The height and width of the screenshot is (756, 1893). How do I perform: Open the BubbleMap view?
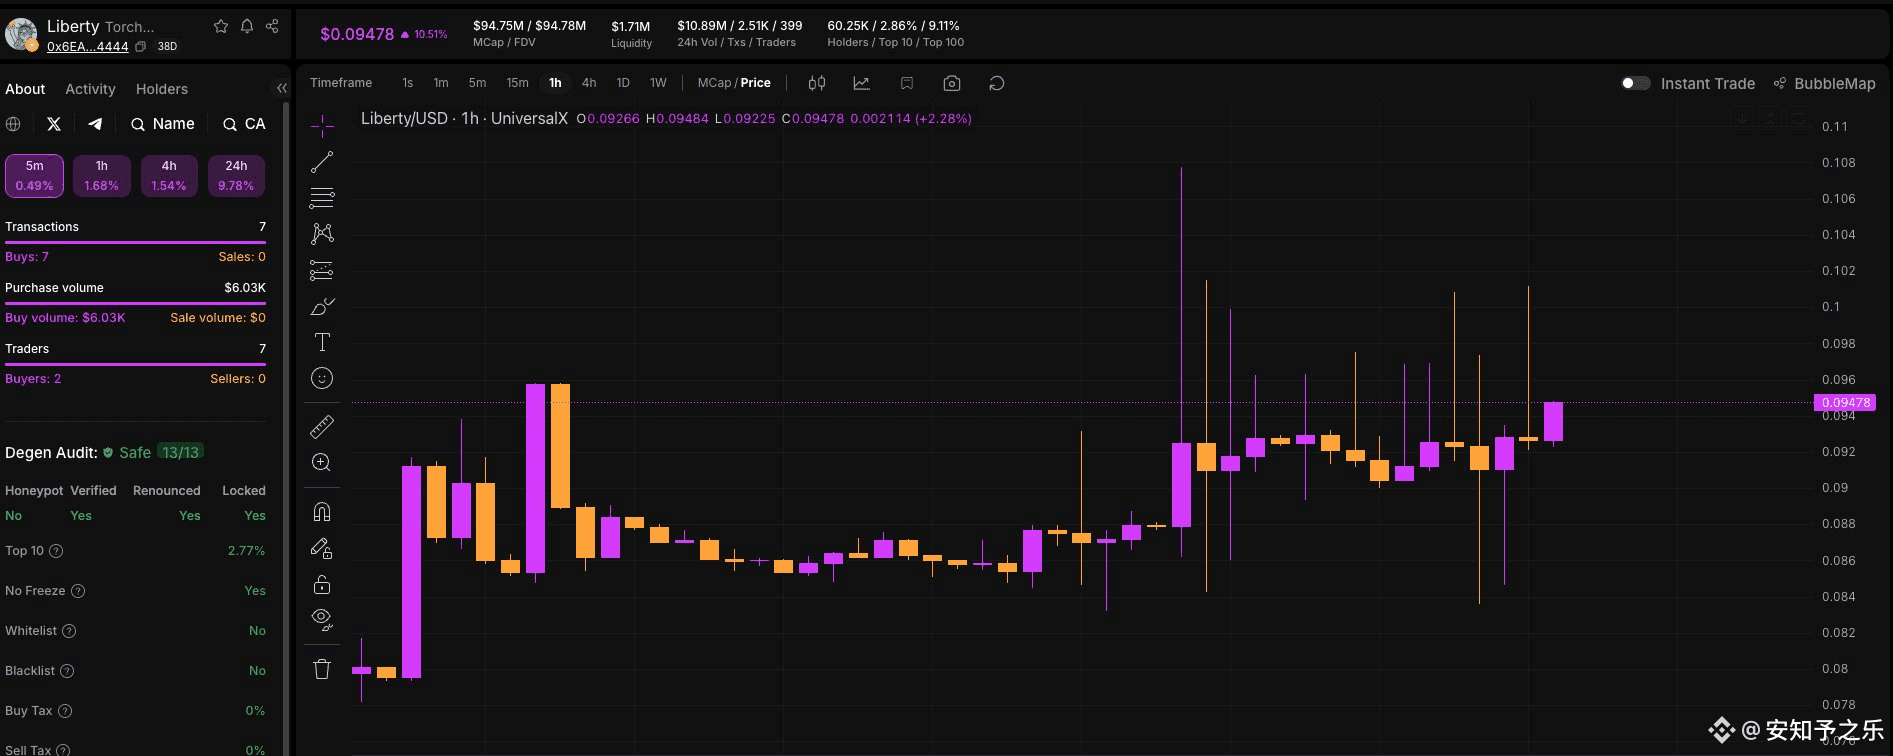coord(1825,83)
